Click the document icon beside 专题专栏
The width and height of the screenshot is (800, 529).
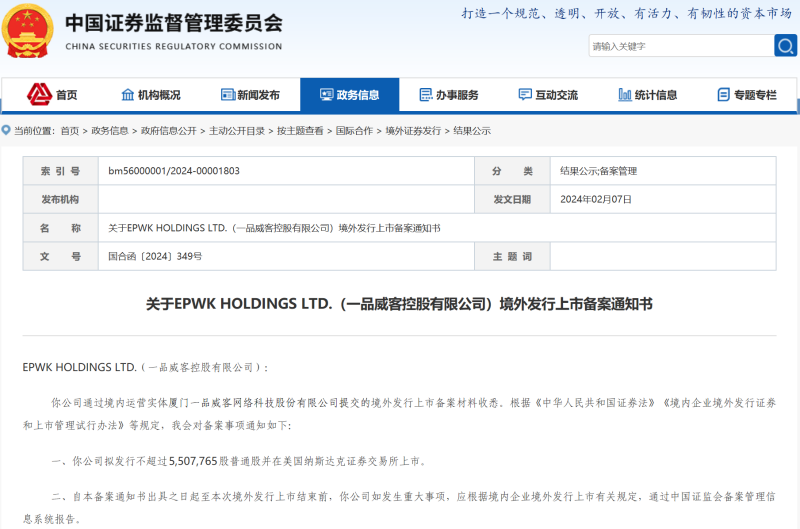pos(723,94)
